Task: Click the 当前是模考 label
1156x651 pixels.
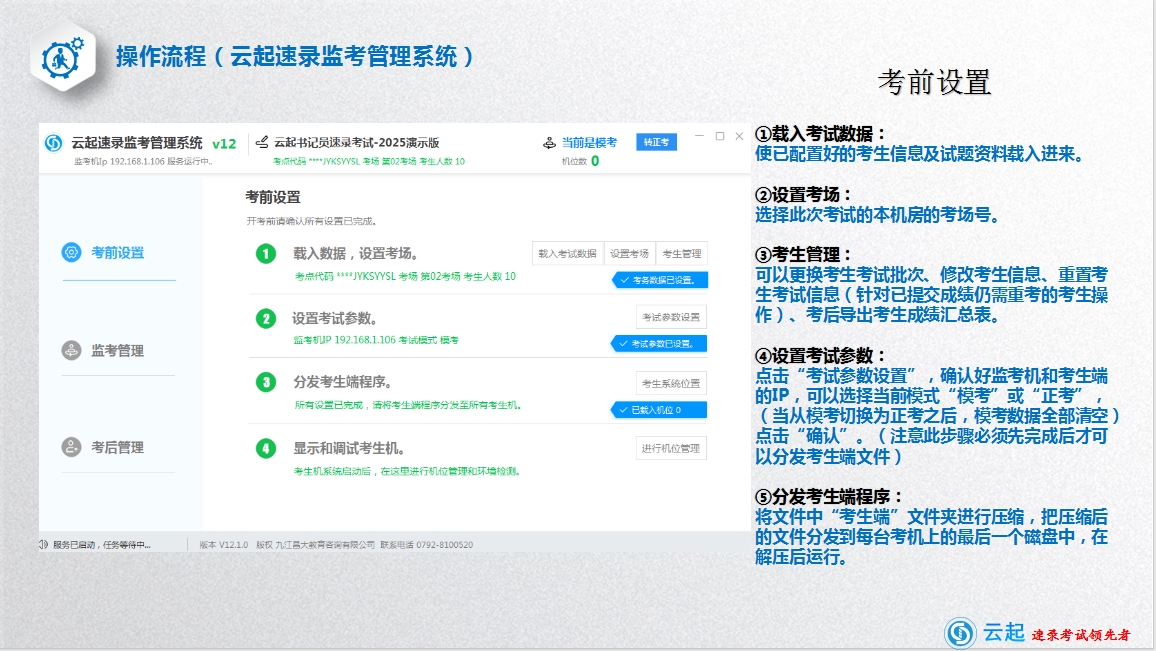Action: (589, 142)
